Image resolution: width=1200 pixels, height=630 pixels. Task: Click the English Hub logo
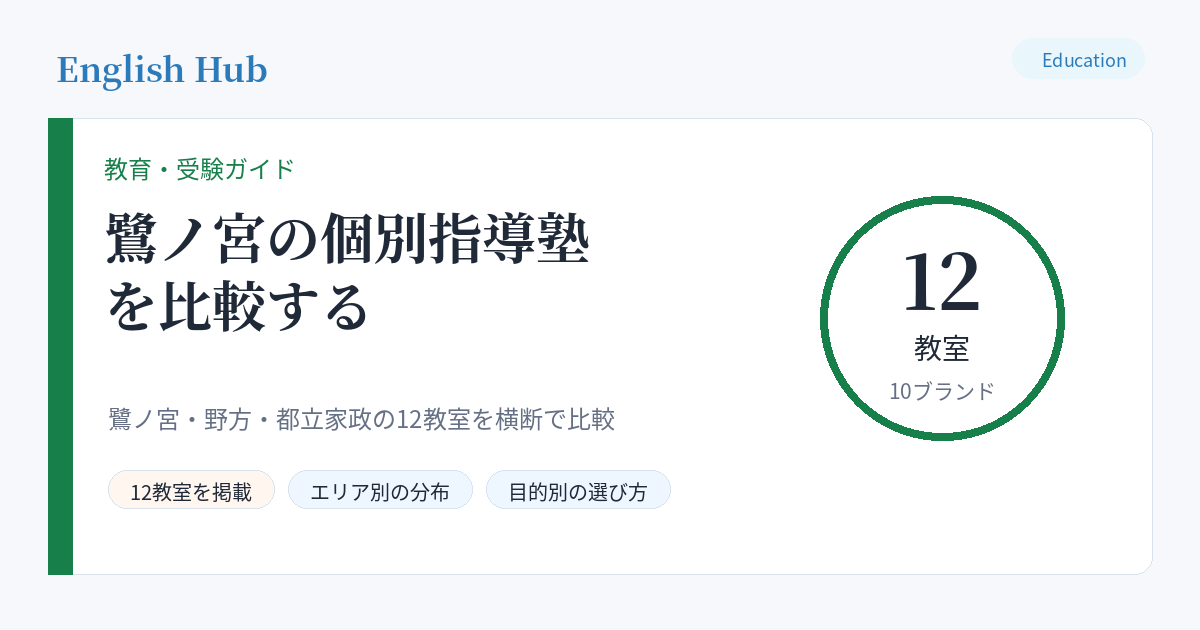(x=162, y=70)
